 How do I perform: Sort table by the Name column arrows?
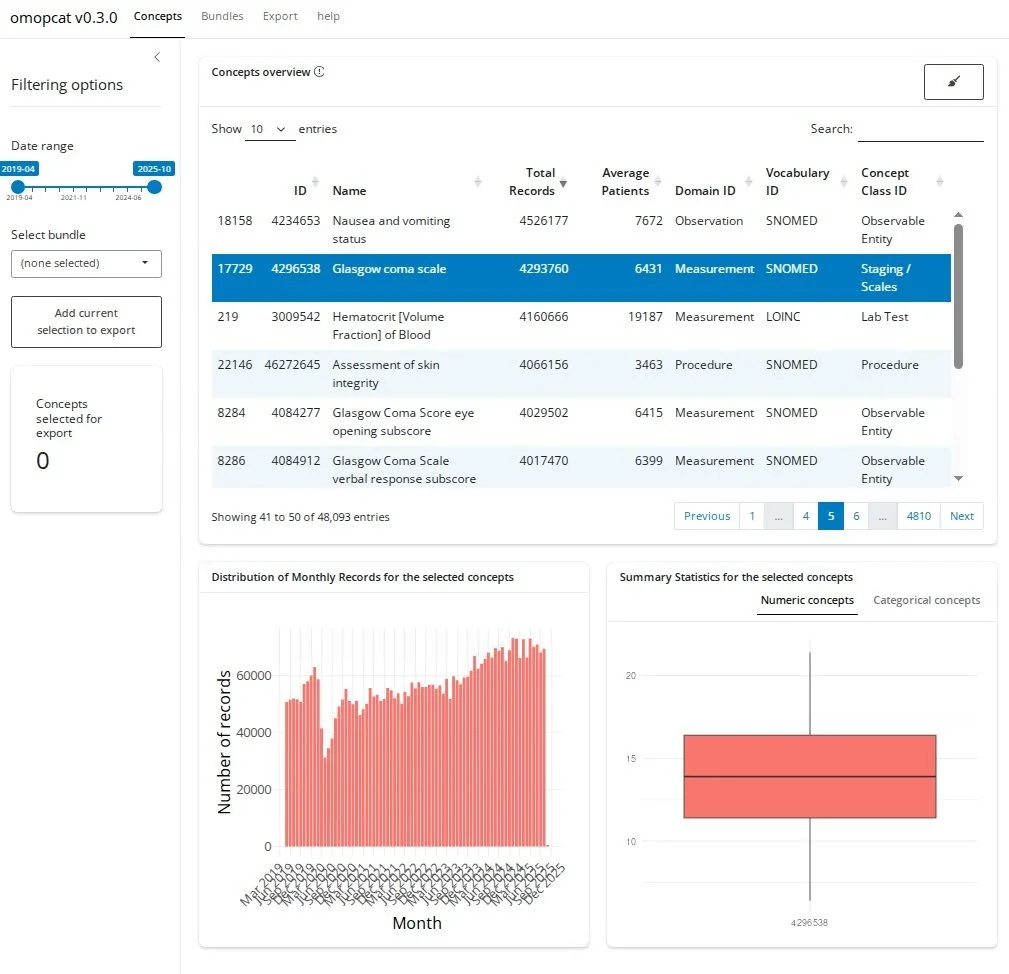(x=477, y=181)
